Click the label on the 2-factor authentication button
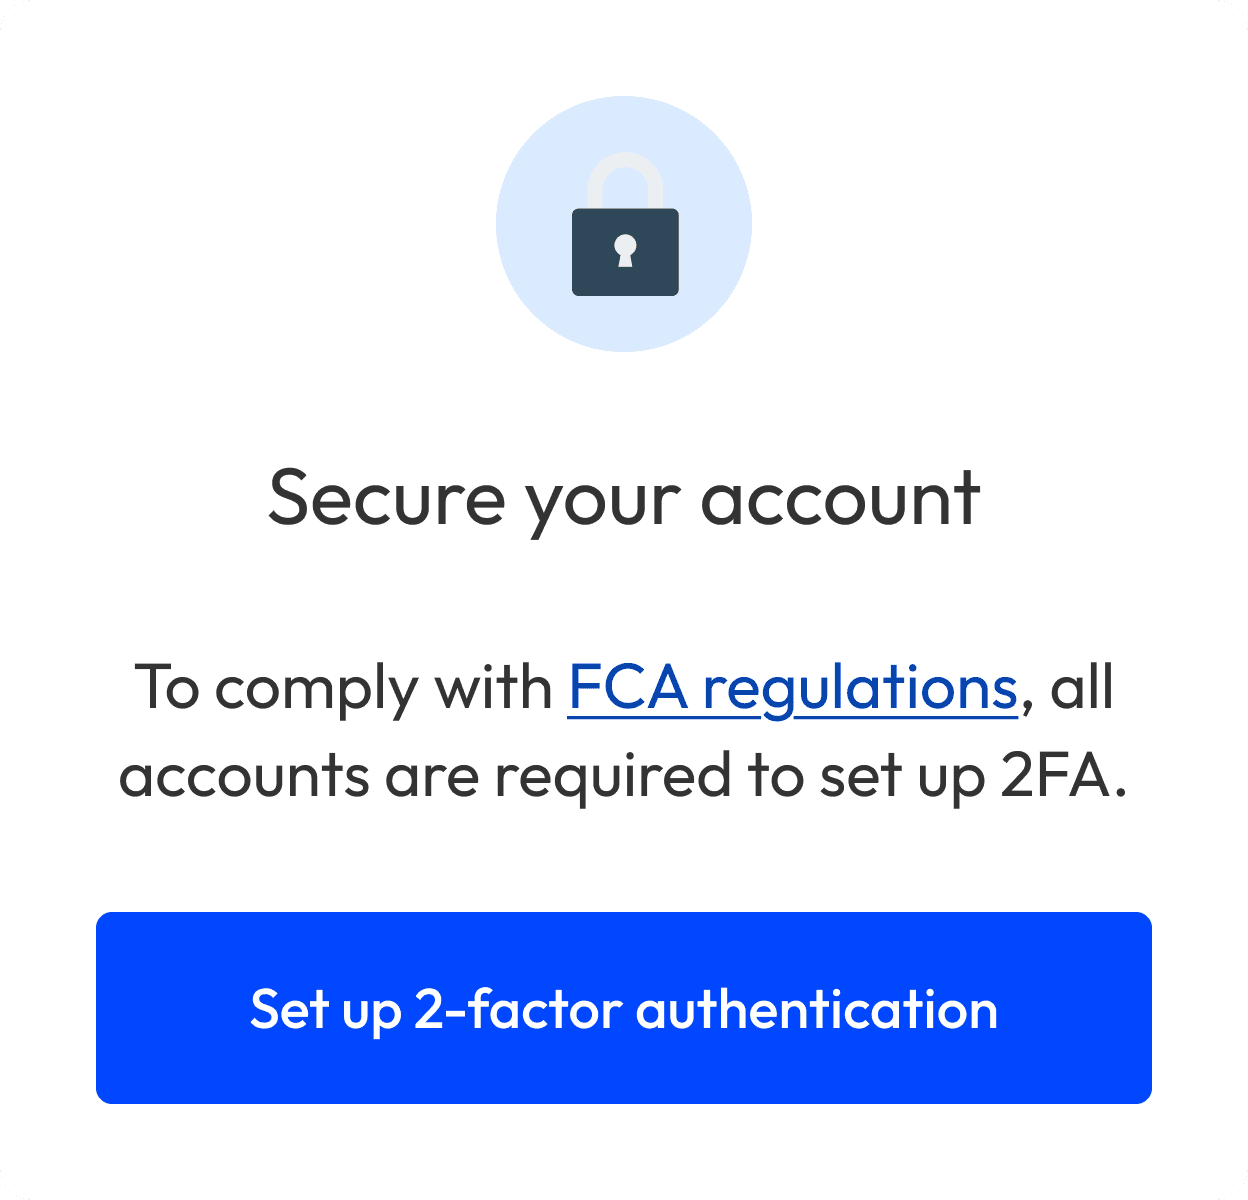 624,1008
